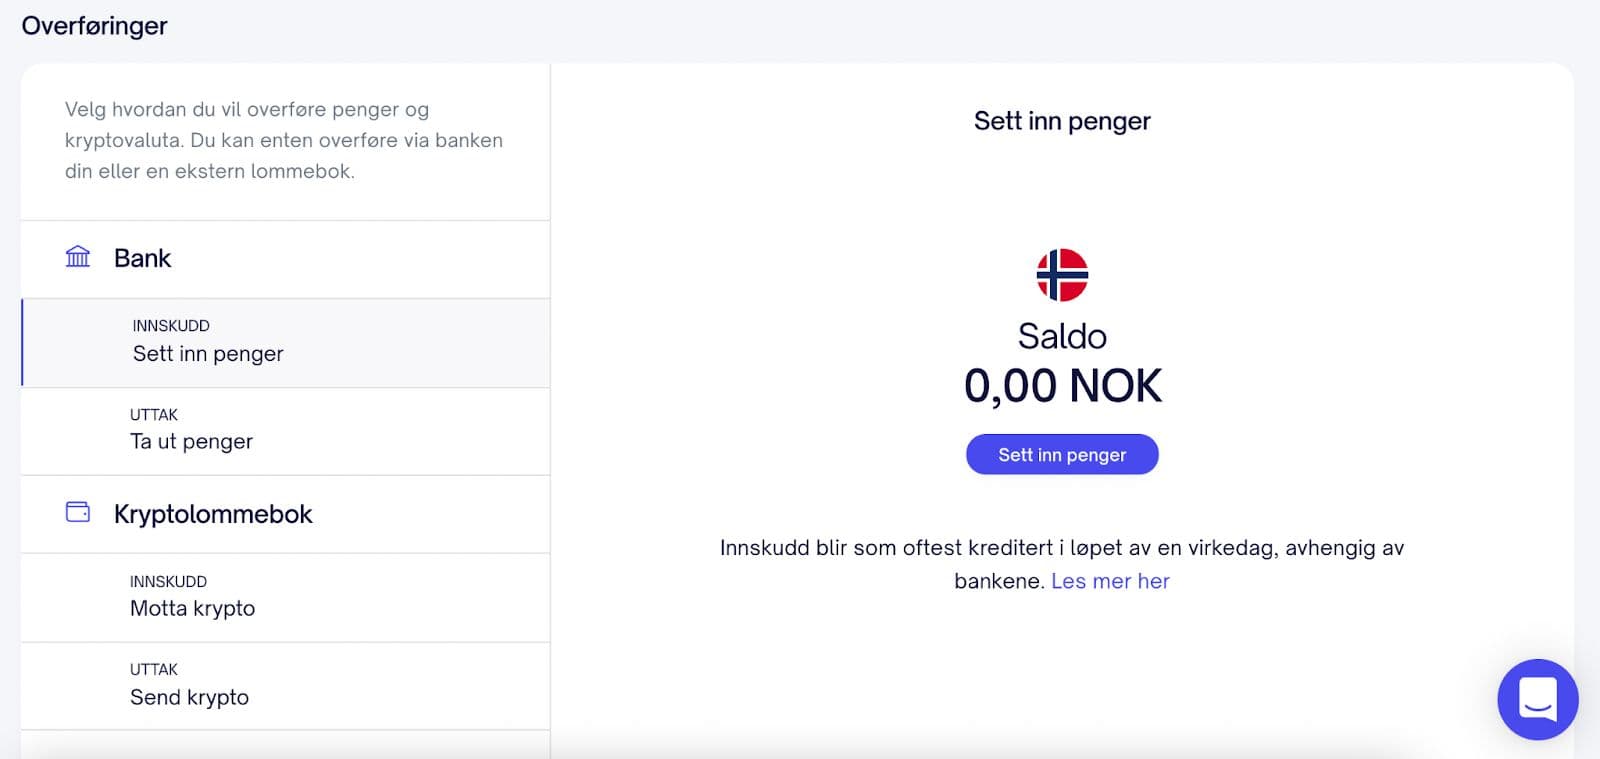Follow the Les mer her link
This screenshot has width=1600, height=759.
point(1110,581)
